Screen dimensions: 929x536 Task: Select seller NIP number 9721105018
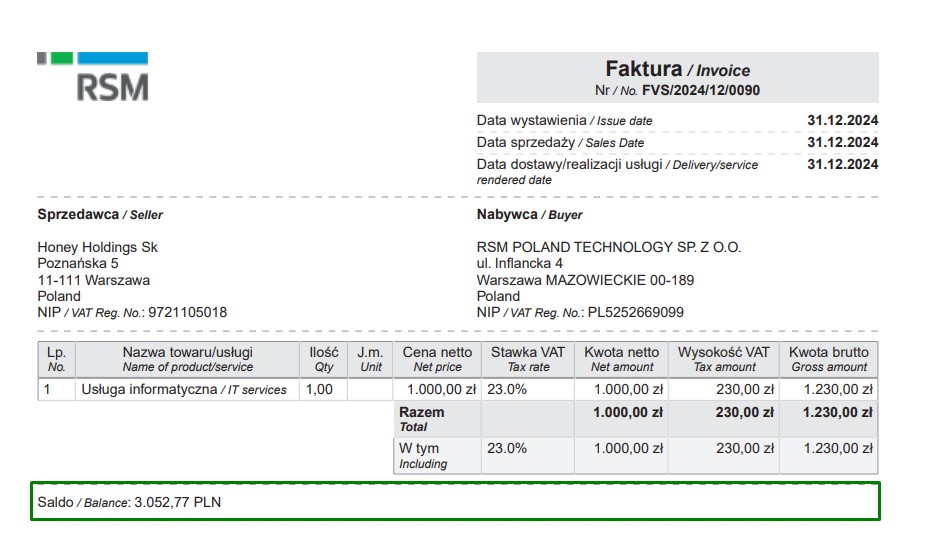coord(187,313)
